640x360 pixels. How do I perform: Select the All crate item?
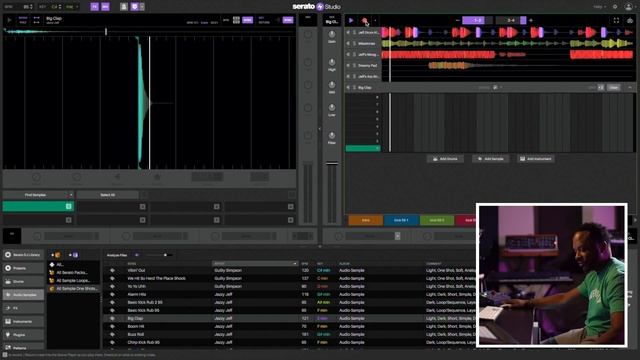(x=73, y=264)
